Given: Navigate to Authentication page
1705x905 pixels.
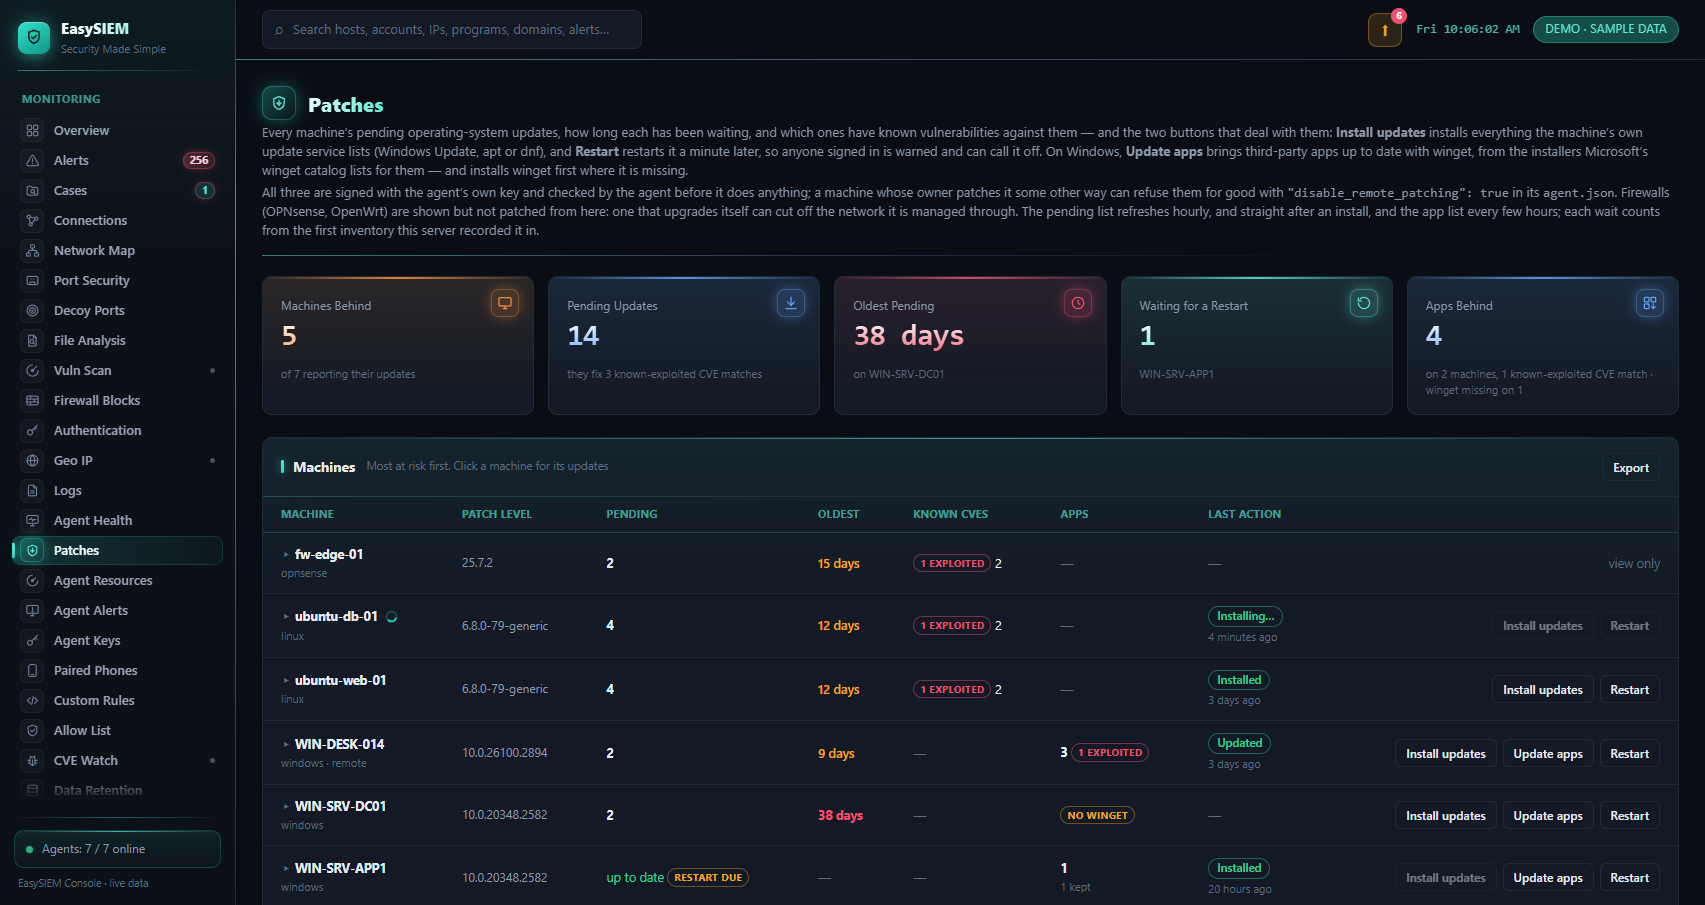Looking at the screenshot, I should point(118,431).
